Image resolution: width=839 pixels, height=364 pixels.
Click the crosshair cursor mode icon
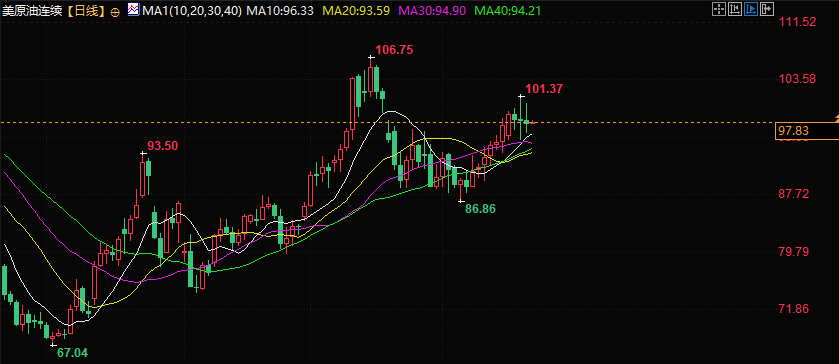pos(719,9)
